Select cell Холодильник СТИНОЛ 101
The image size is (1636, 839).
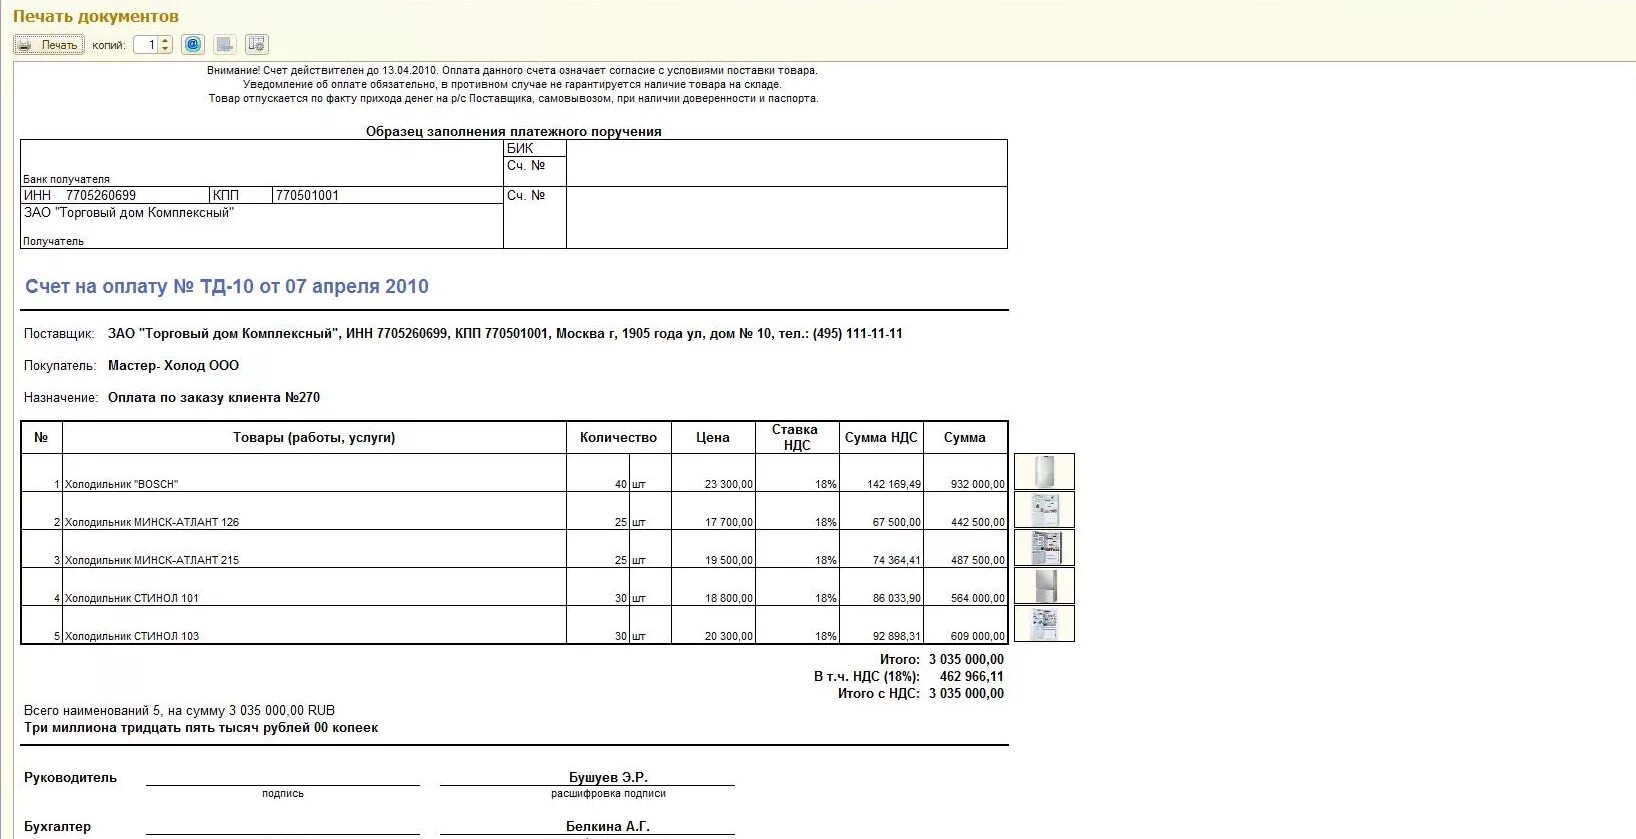pyautogui.click(x=314, y=587)
